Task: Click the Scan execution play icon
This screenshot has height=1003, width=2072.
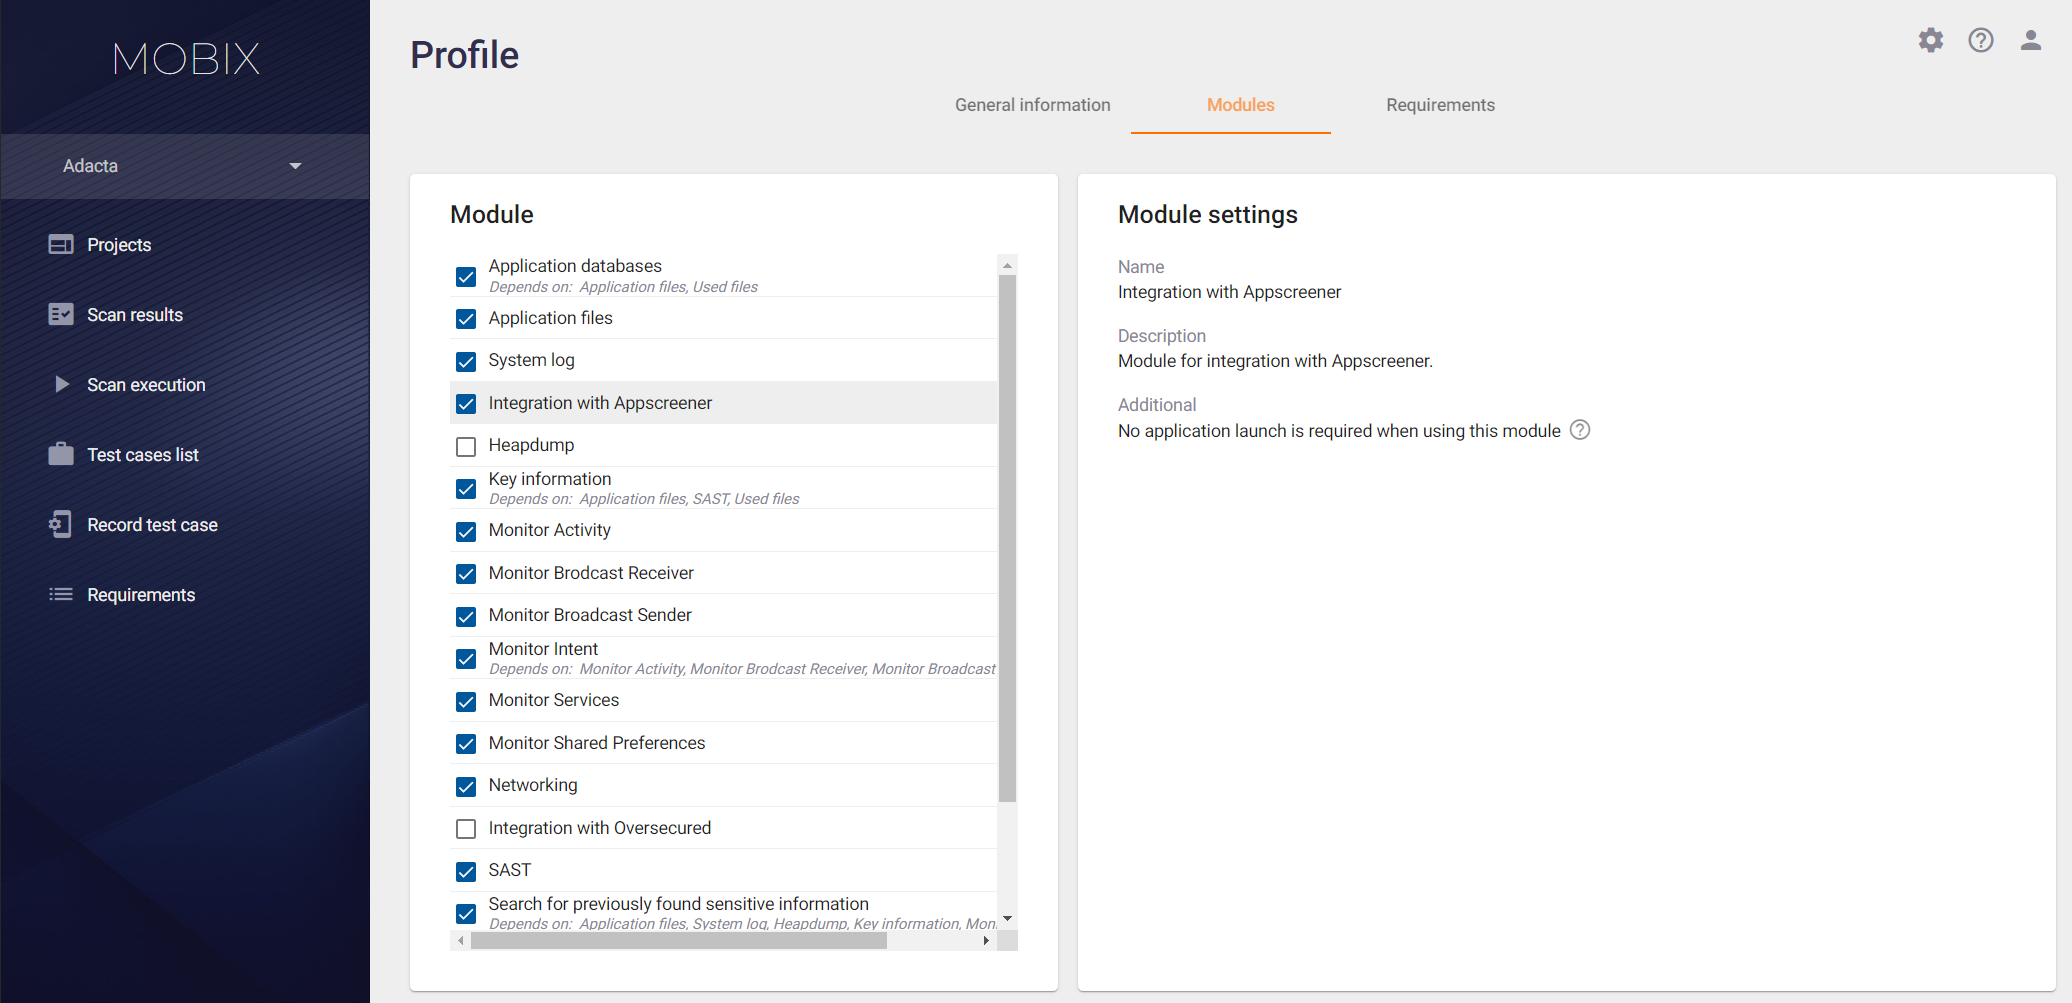Action: coord(61,384)
